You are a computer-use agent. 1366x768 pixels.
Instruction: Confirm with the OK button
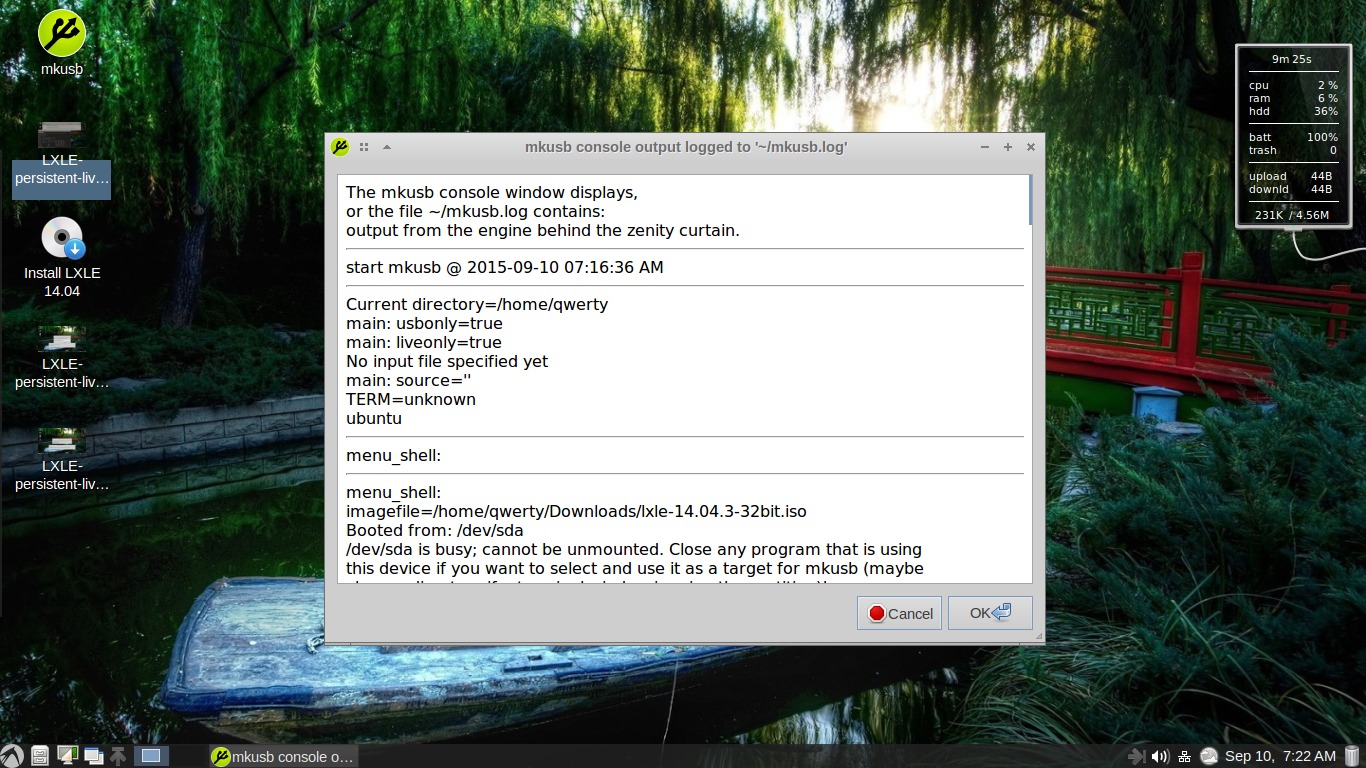[990, 613]
